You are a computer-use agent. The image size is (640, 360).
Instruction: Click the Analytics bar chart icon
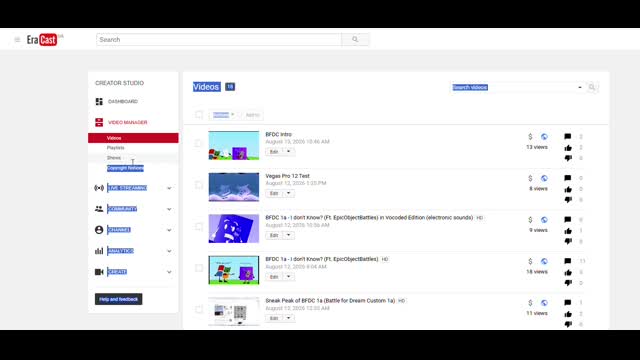[99, 251]
